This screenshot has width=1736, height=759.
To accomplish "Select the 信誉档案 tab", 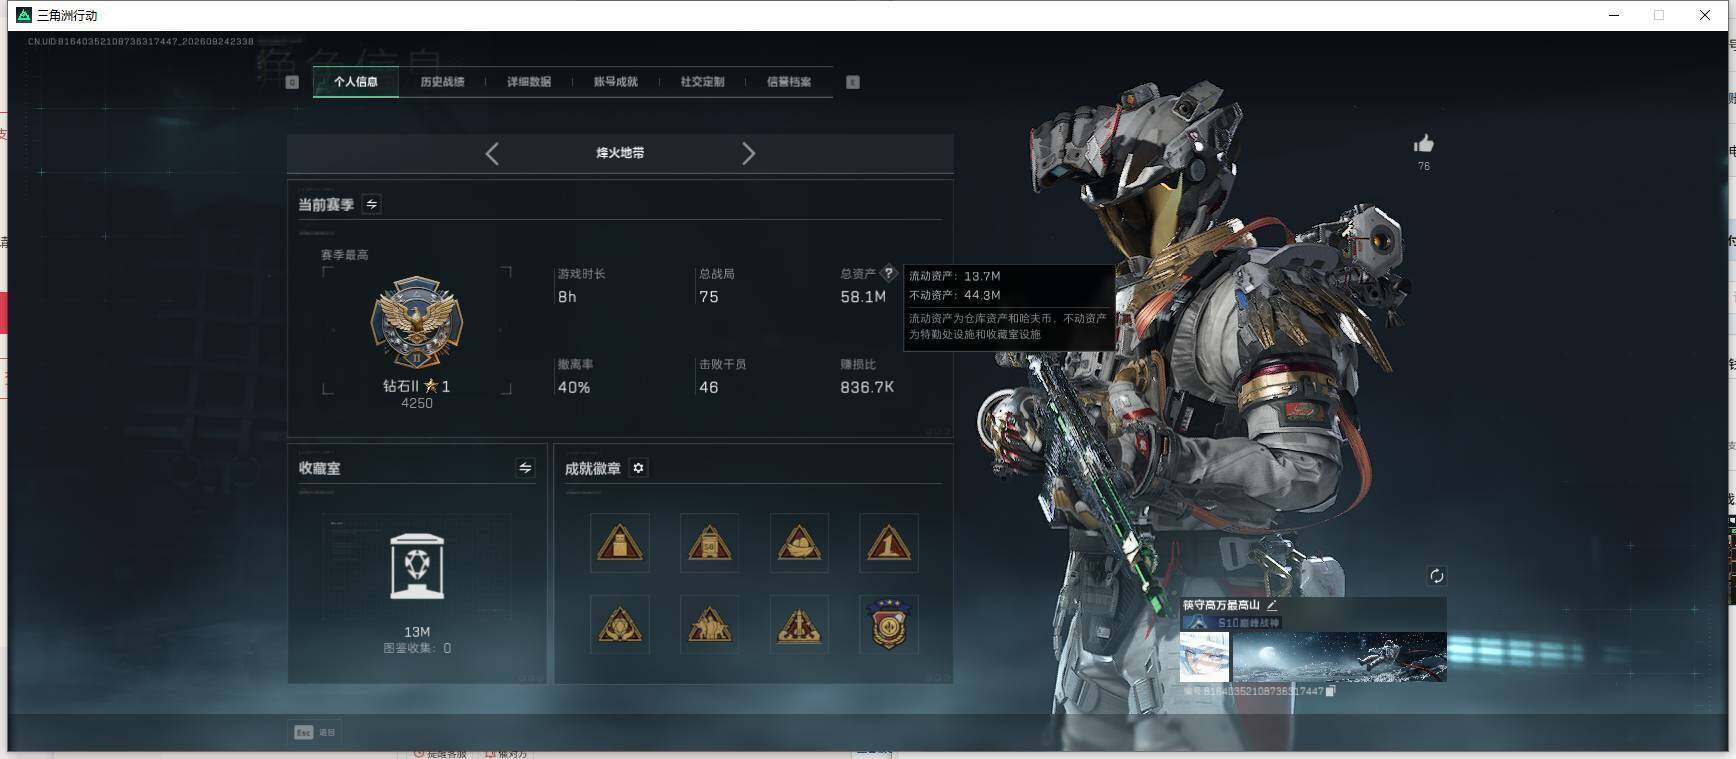I will click(789, 82).
